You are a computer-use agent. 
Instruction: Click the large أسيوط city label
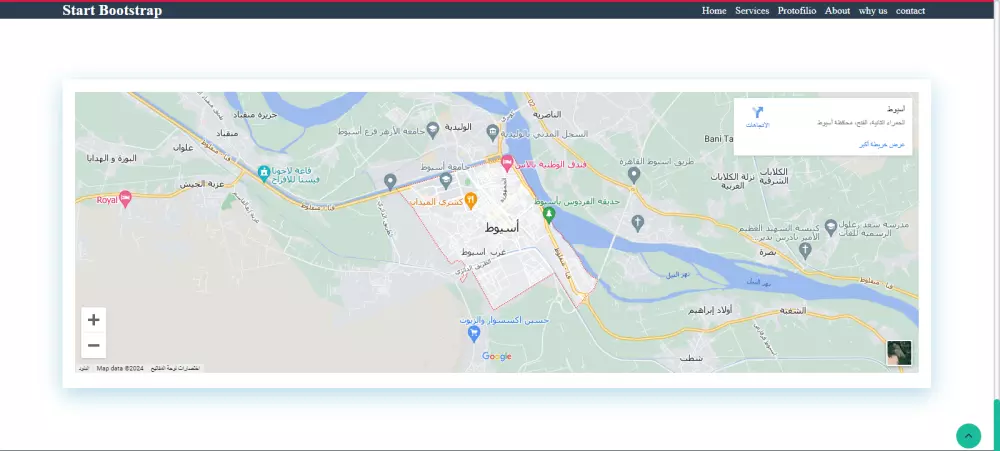pos(502,227)
